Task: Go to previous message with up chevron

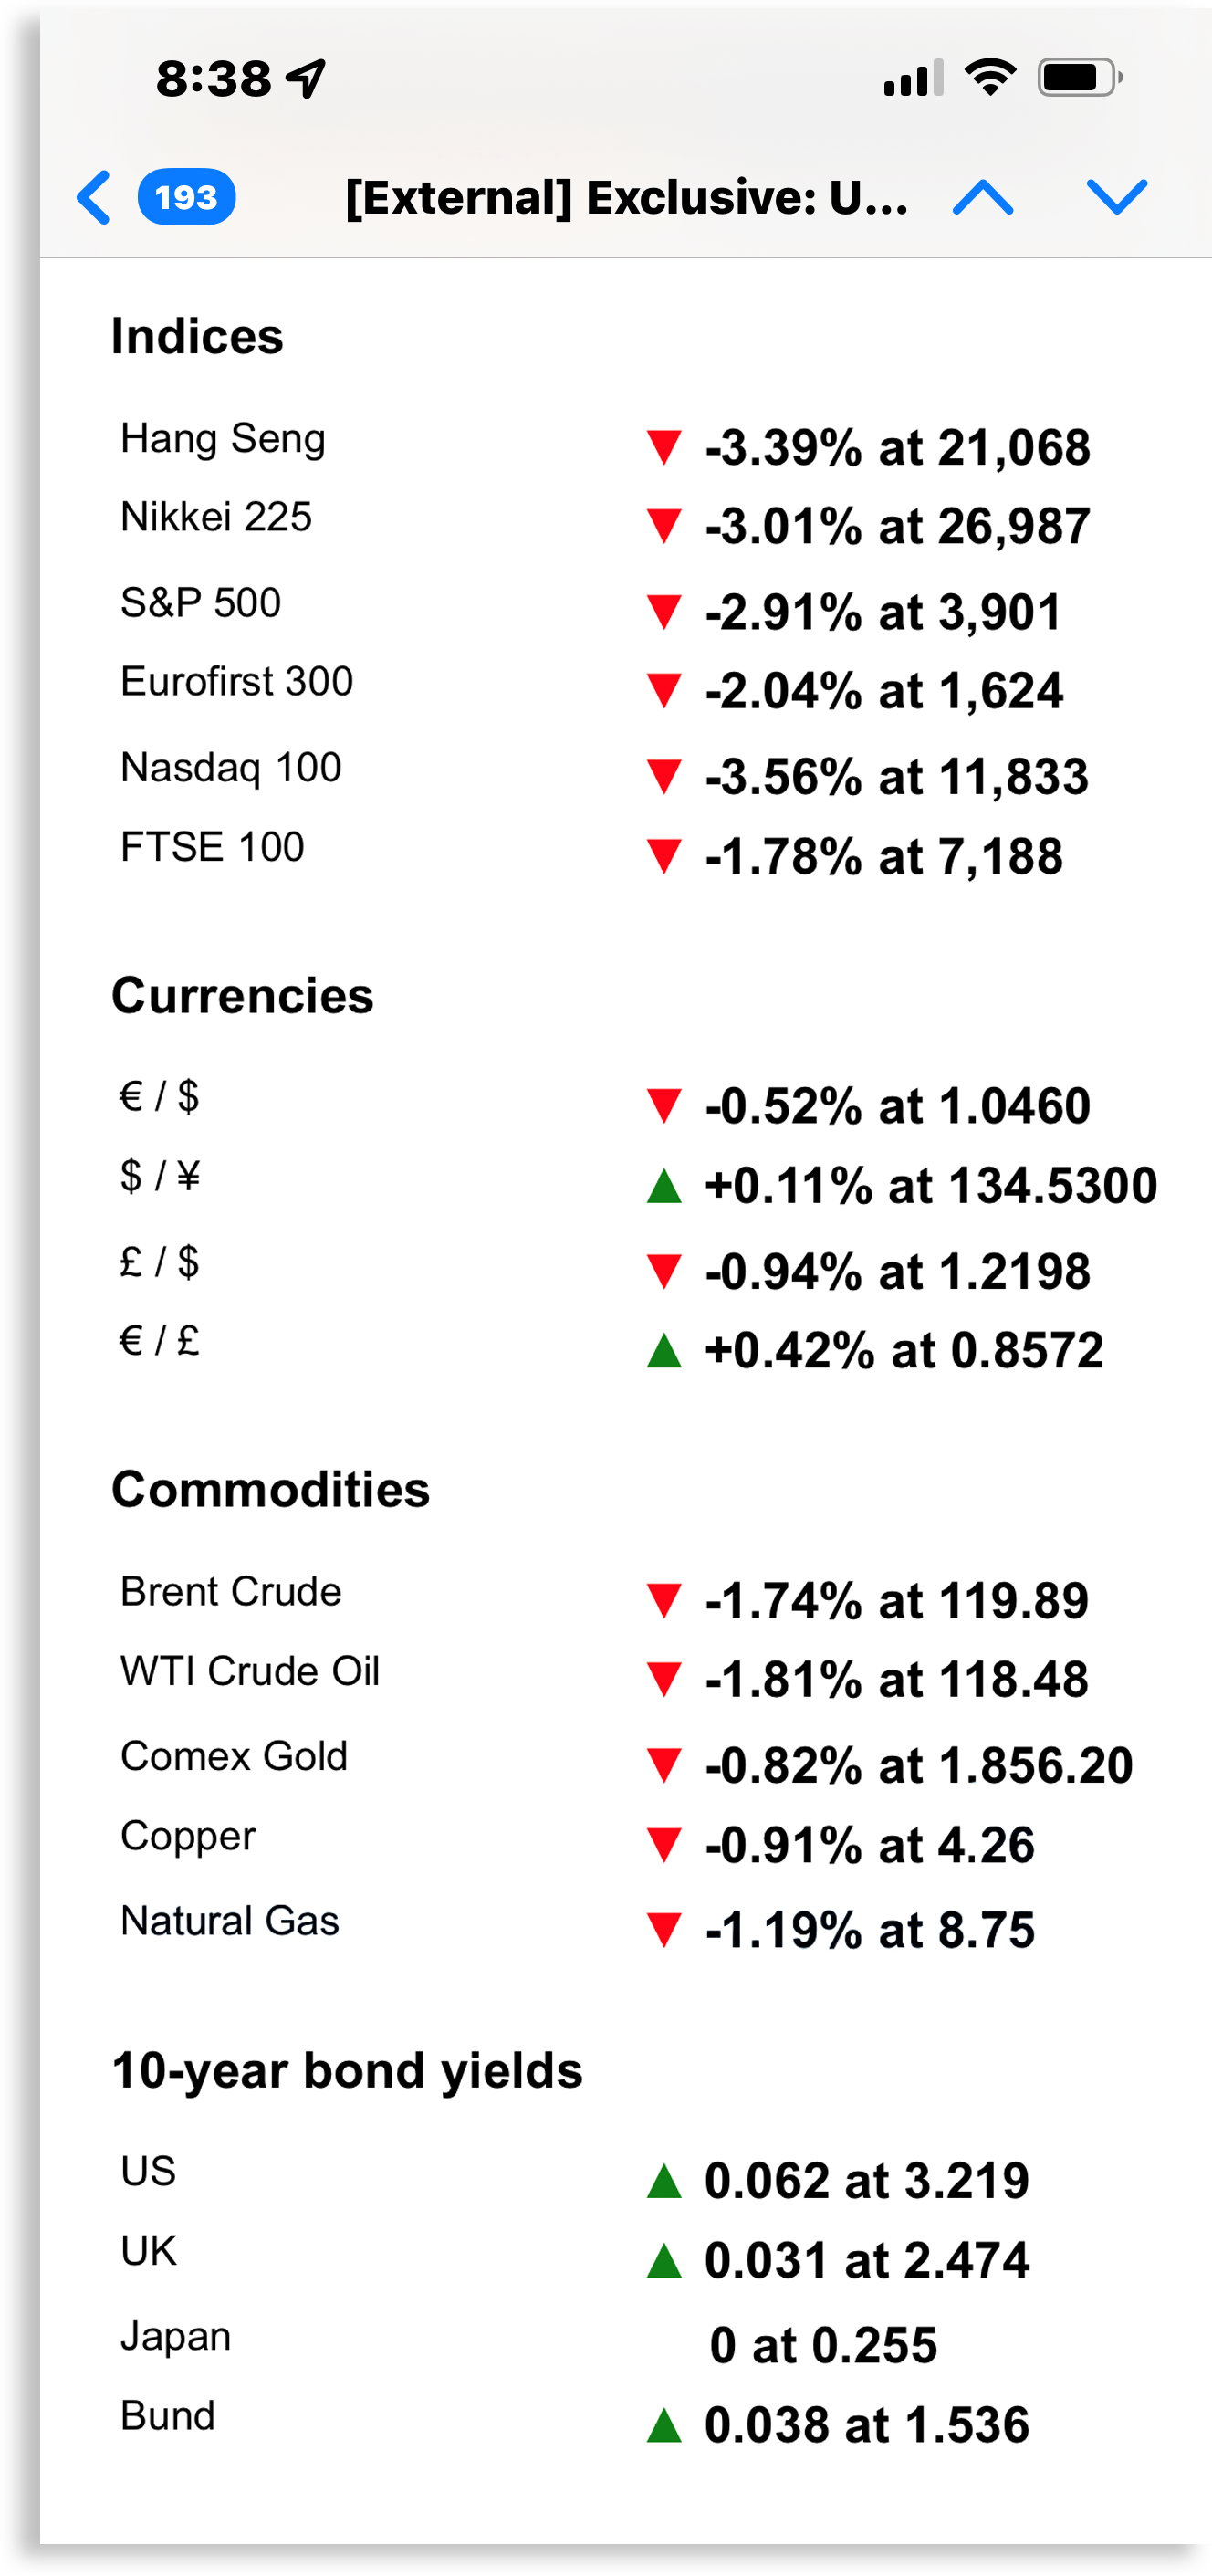Action: [982, 197]
